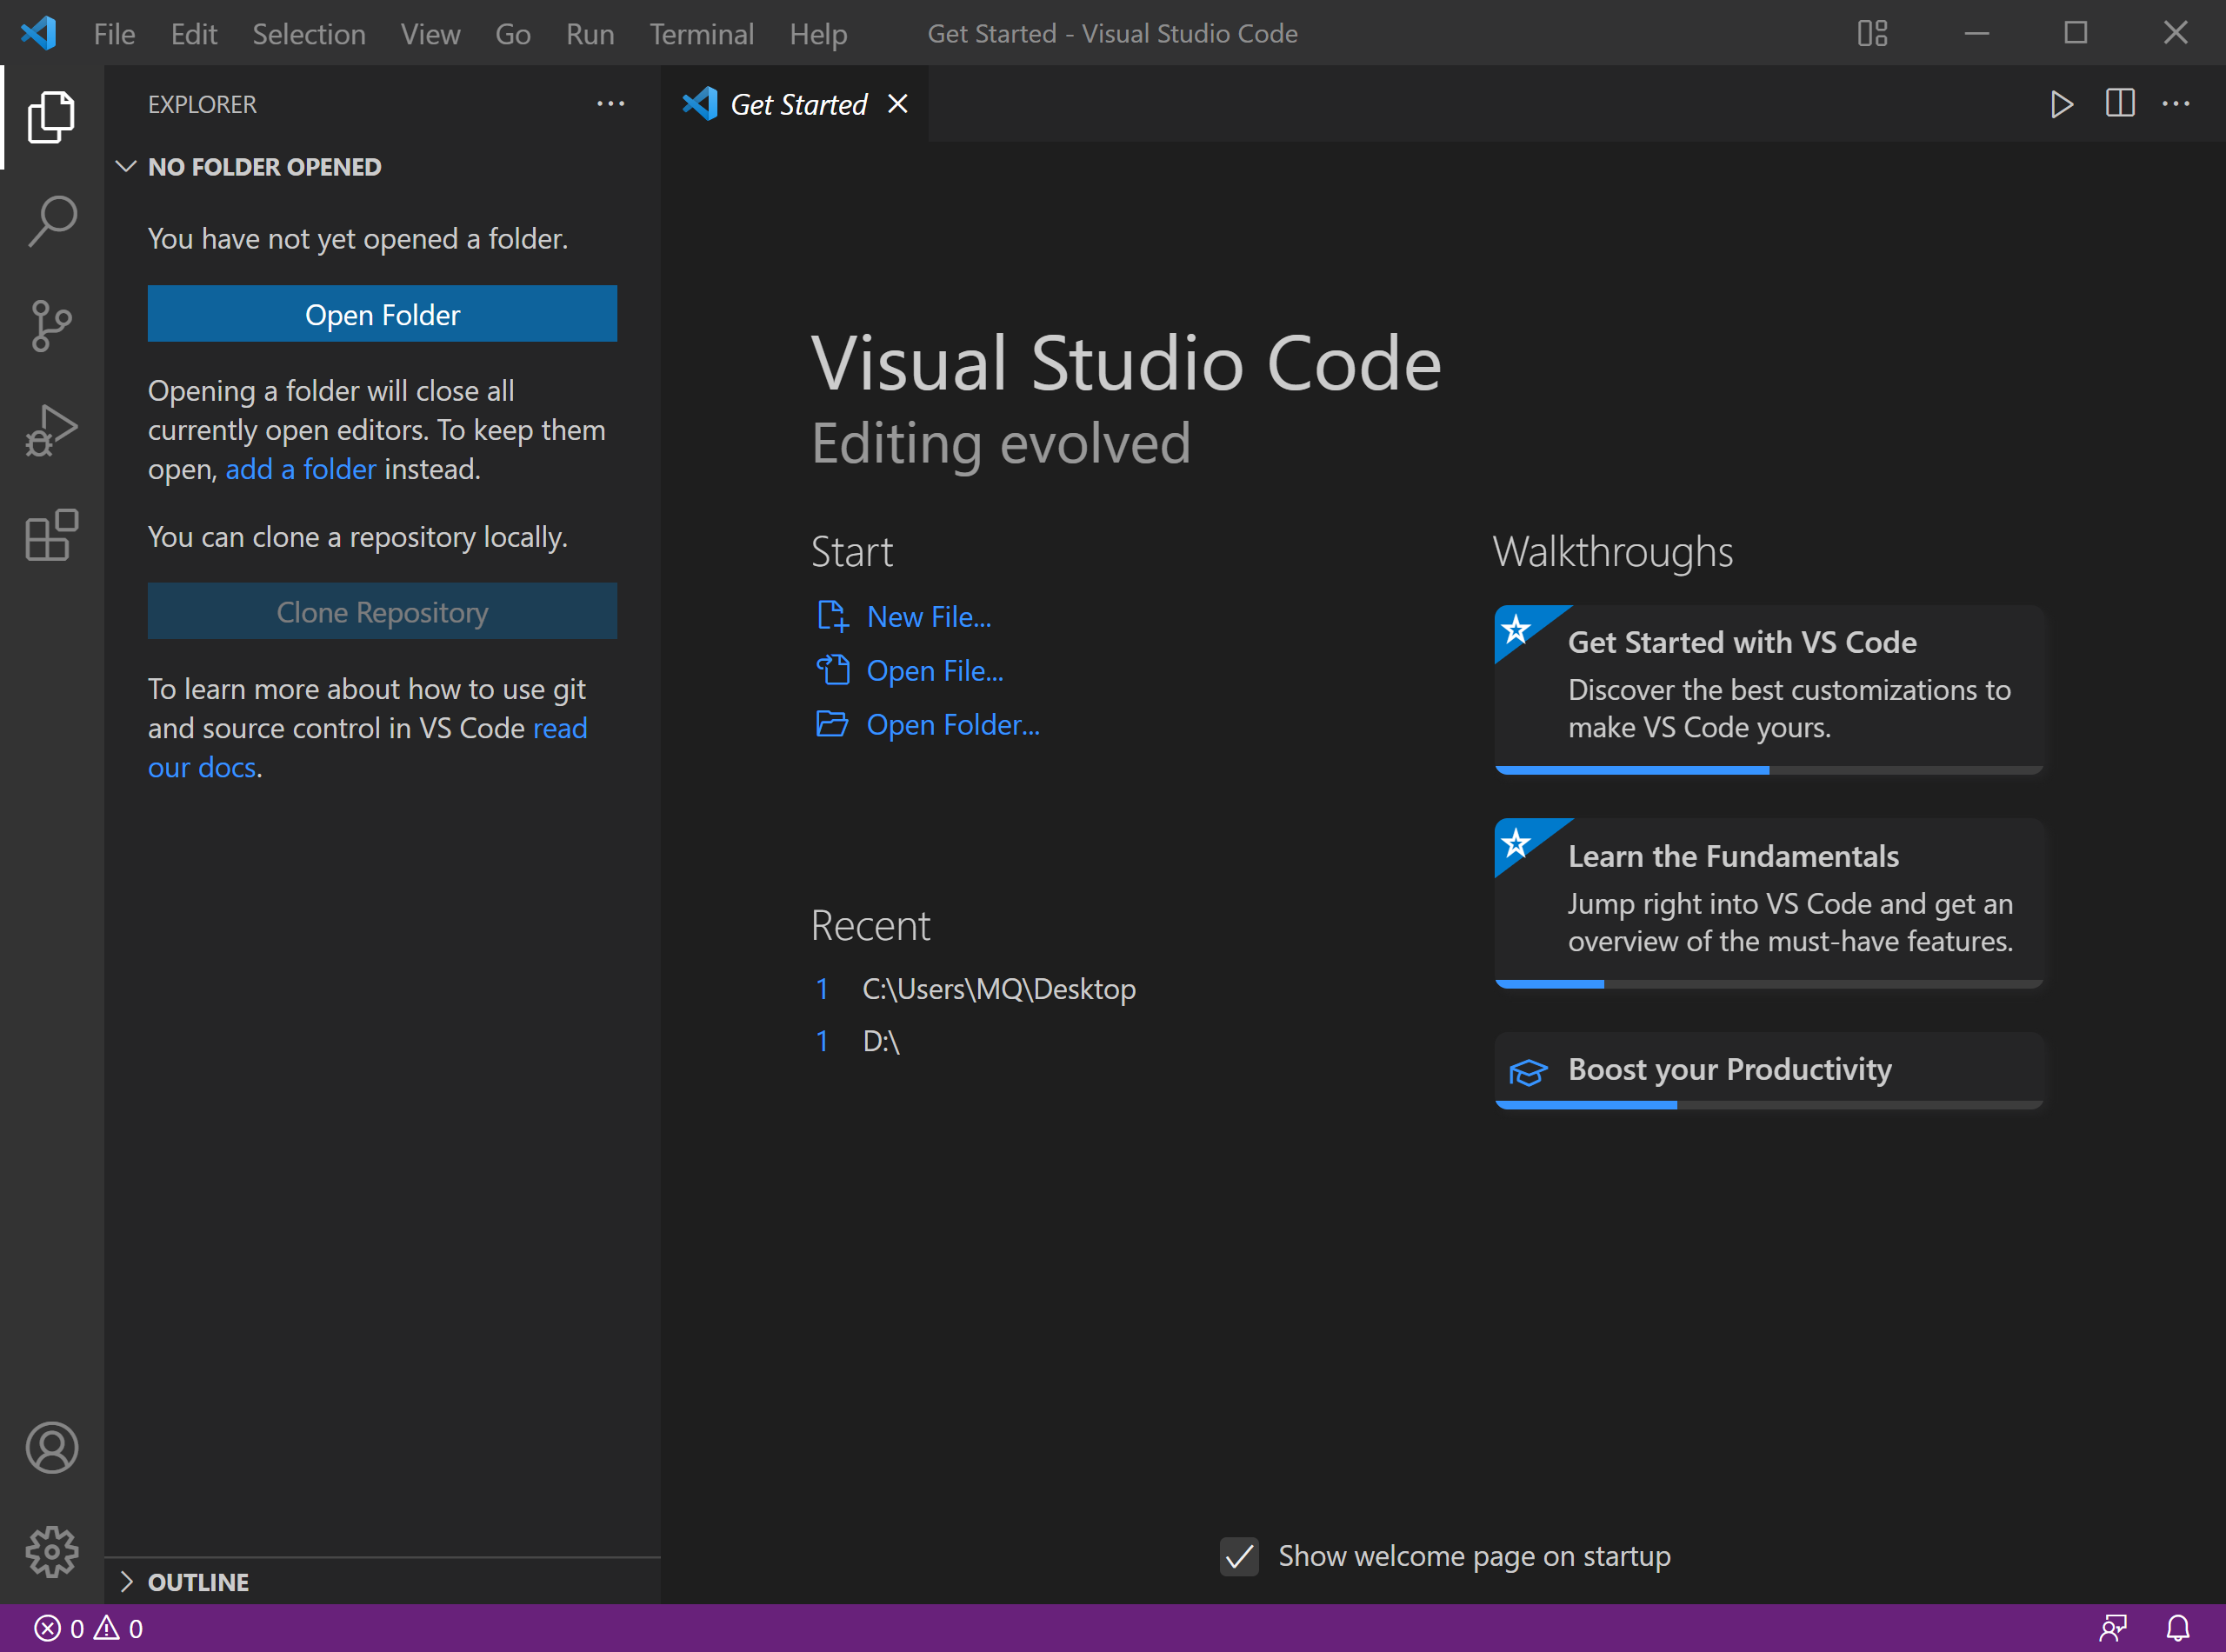The image size is (2226, 1652).
Task: Open the Go menu
Action: [x=513, y=33]
